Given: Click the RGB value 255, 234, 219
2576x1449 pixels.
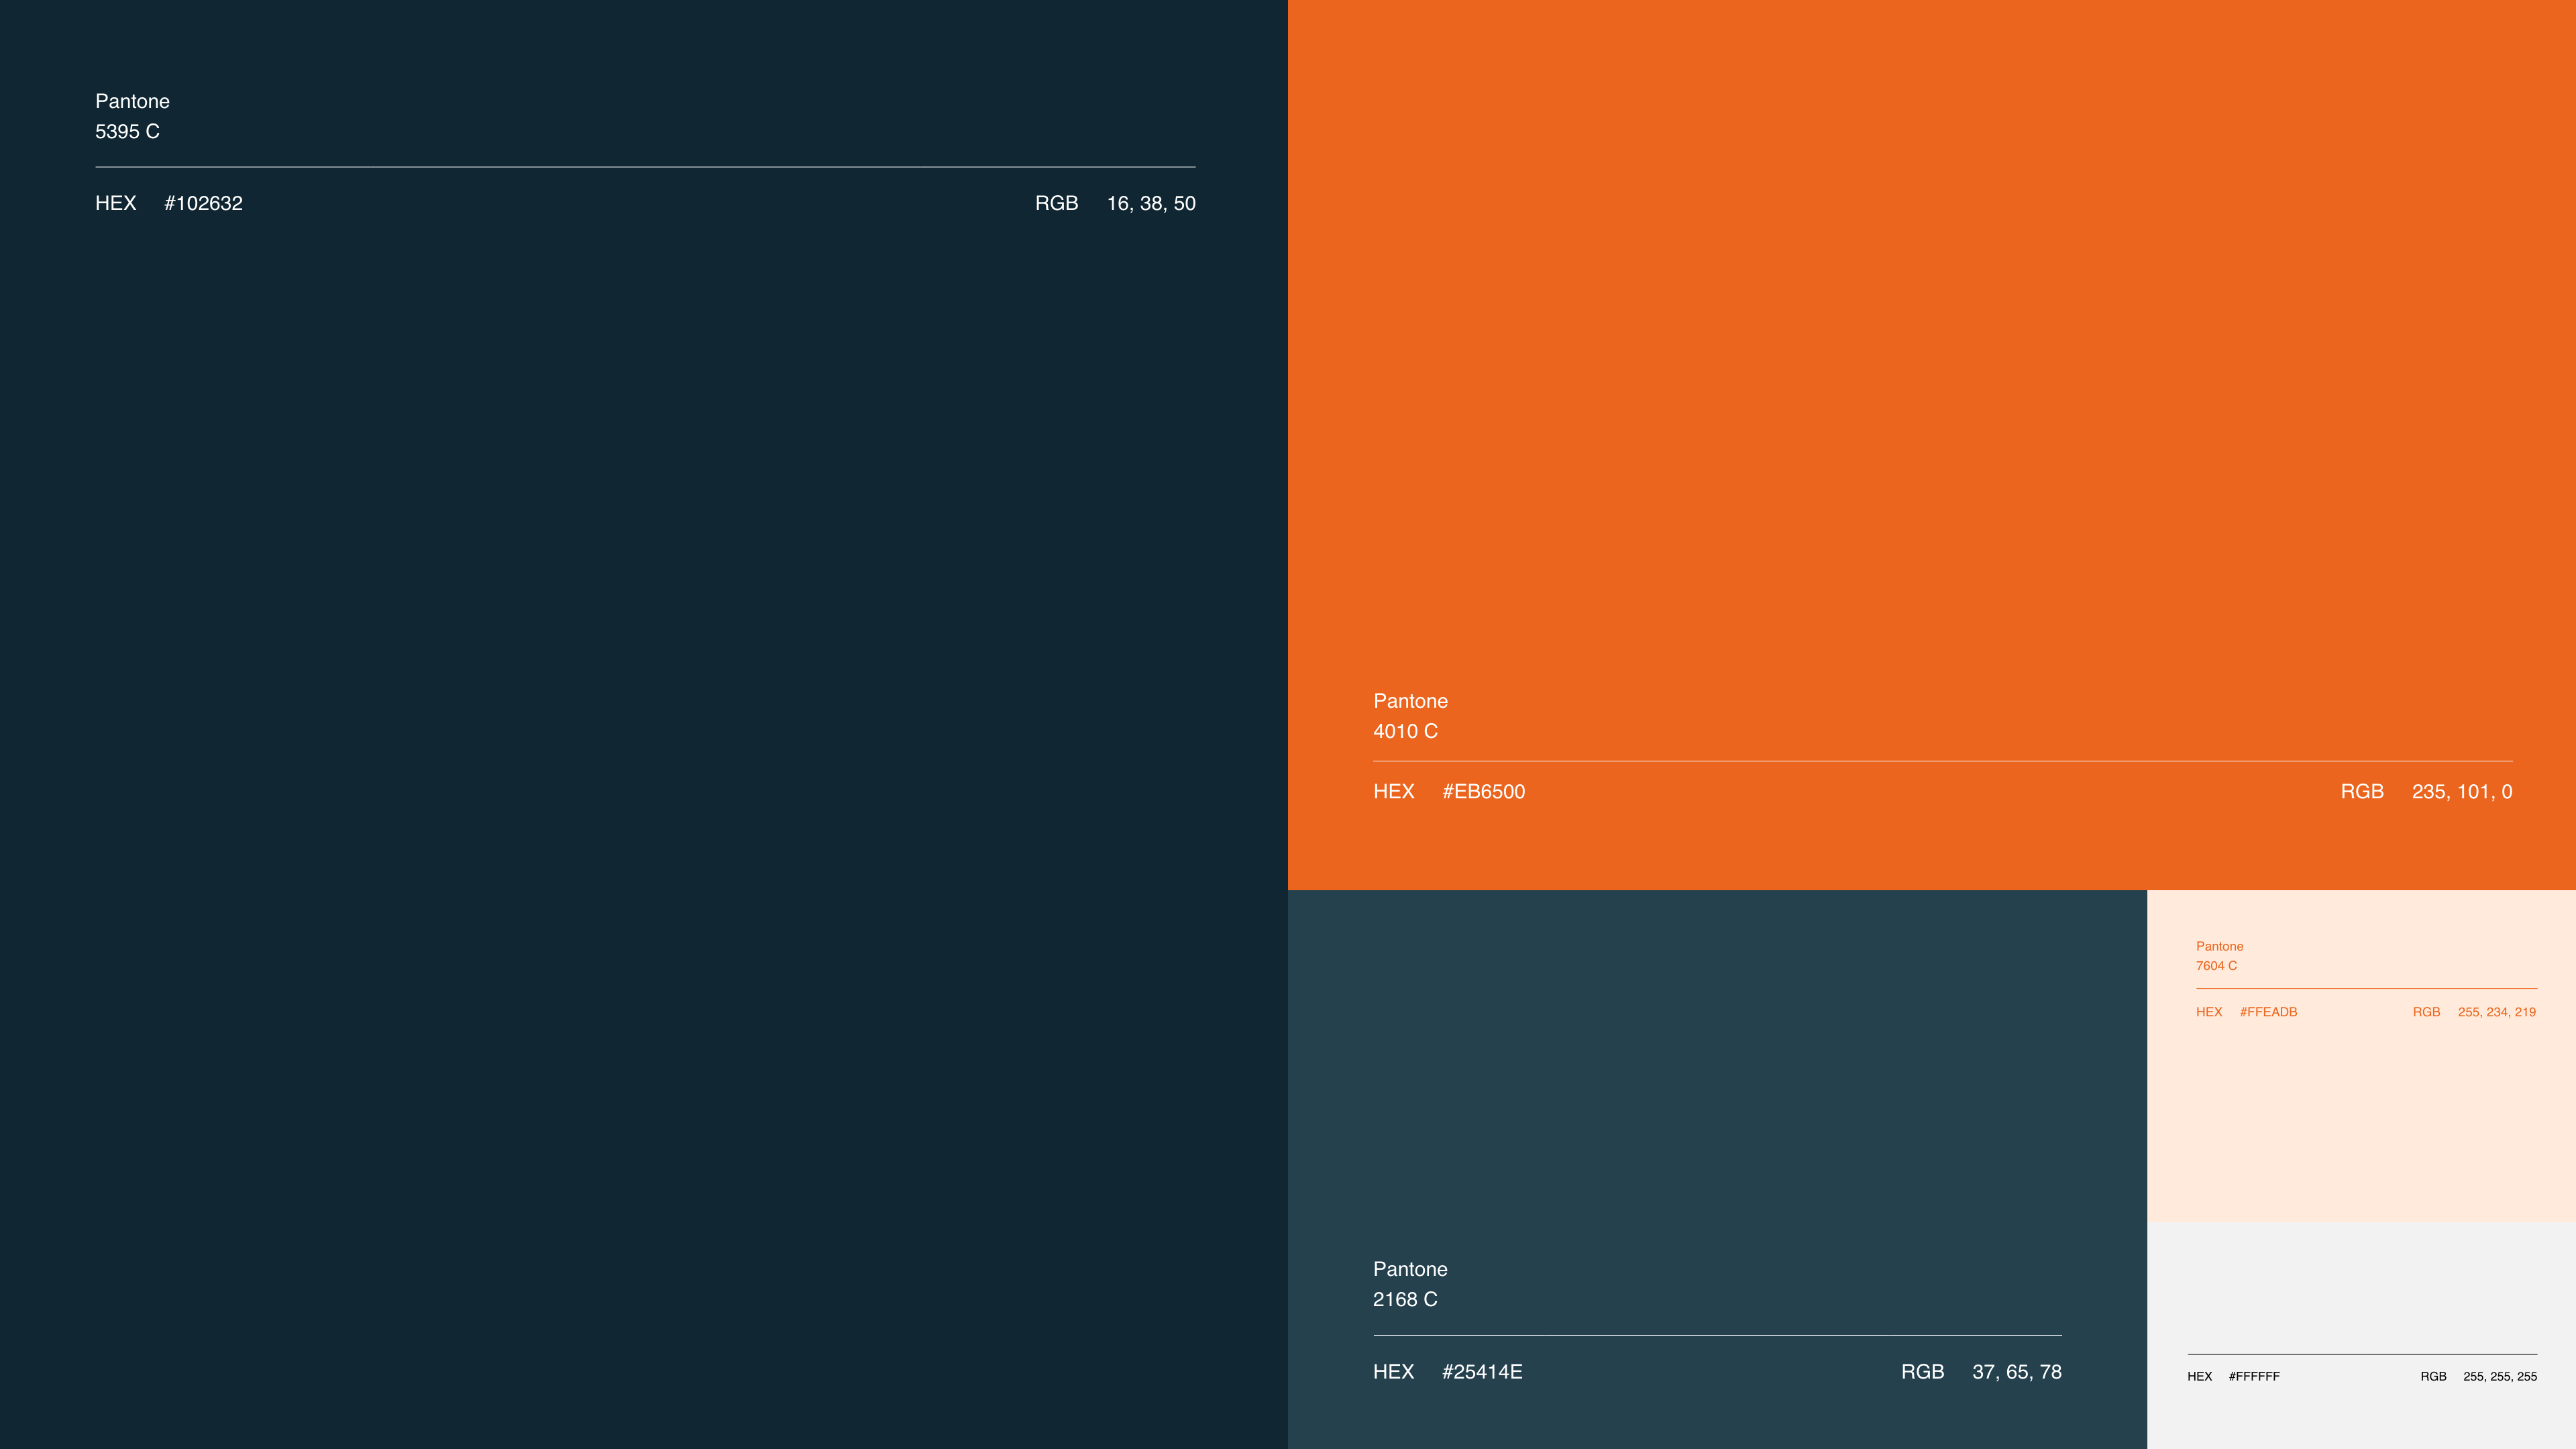Looking at the screenshot, I should pos(2497,1012).
